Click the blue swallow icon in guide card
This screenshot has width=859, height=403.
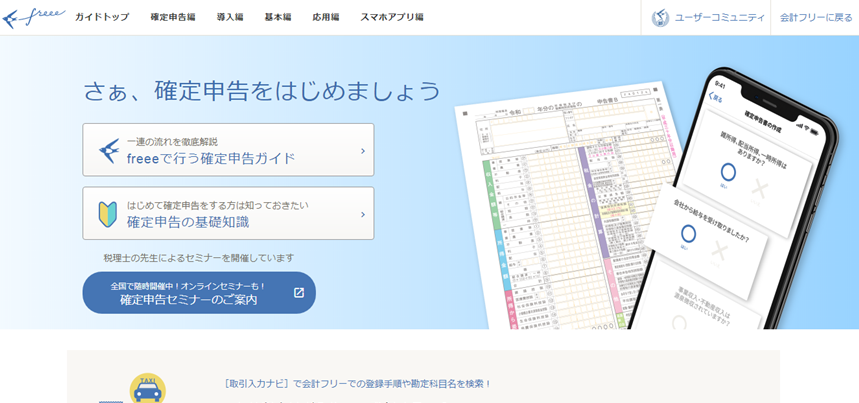click(x=109, y=151)
